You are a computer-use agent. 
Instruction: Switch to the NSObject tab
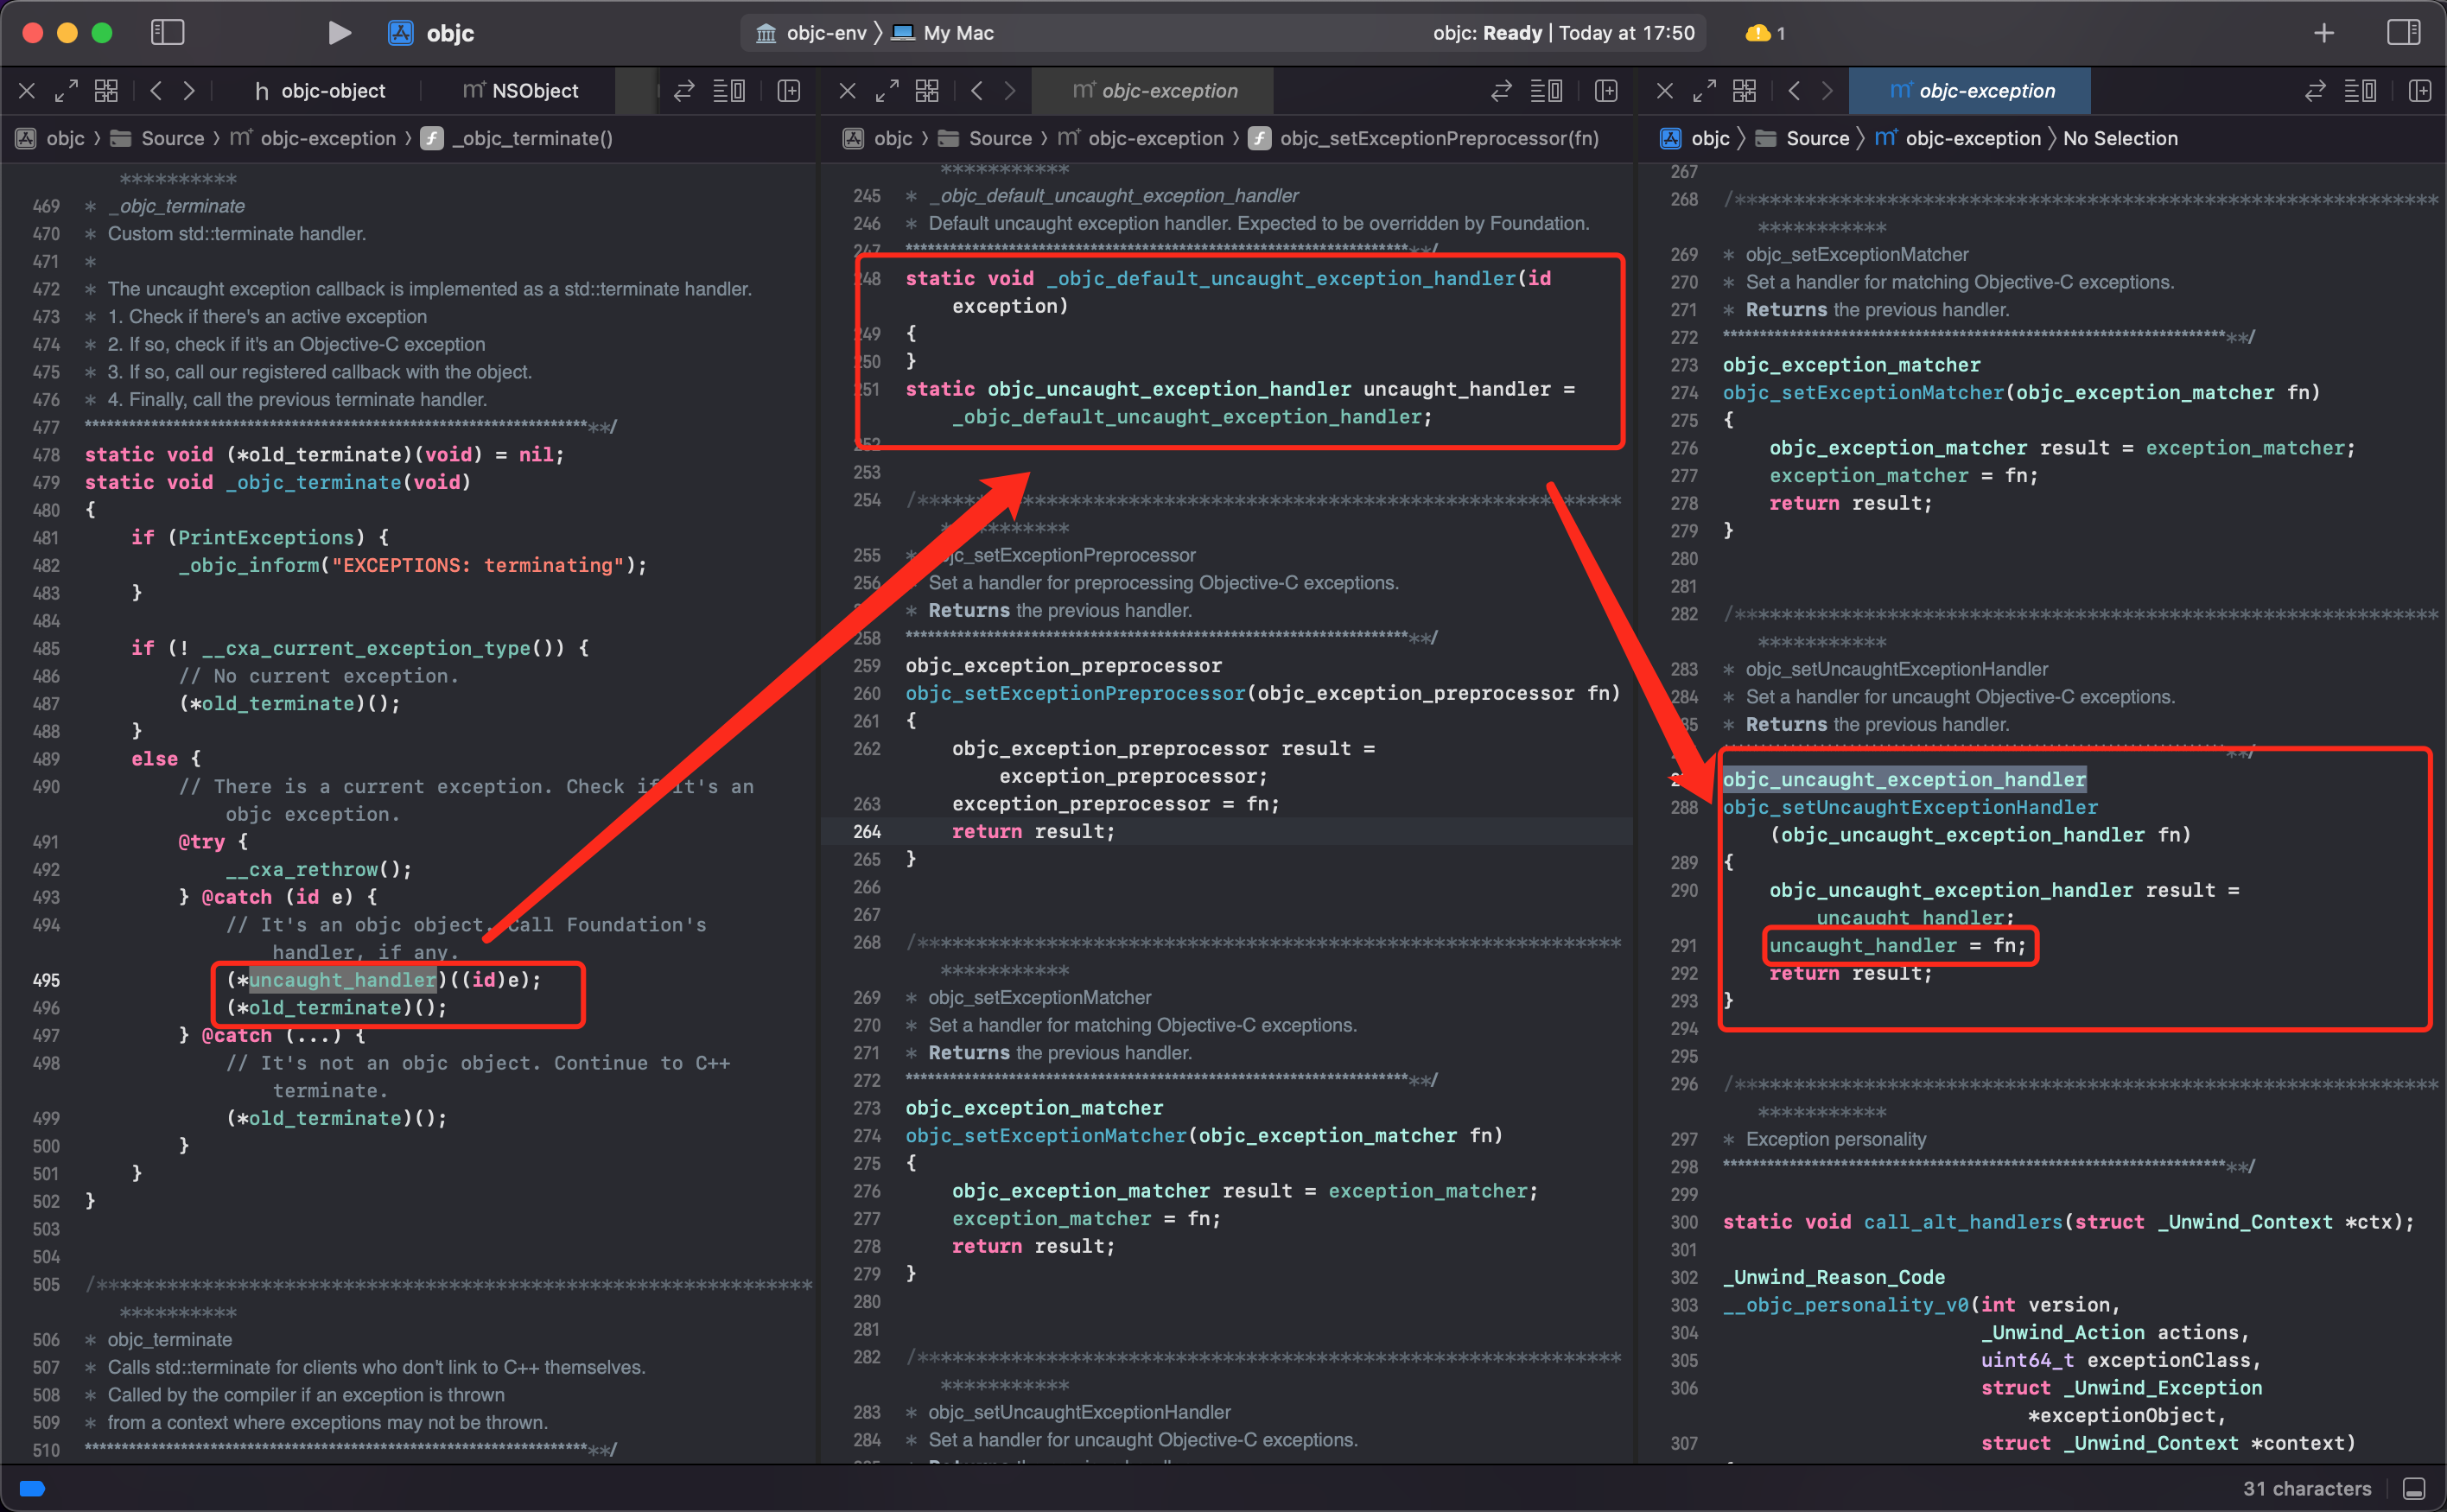521,91
